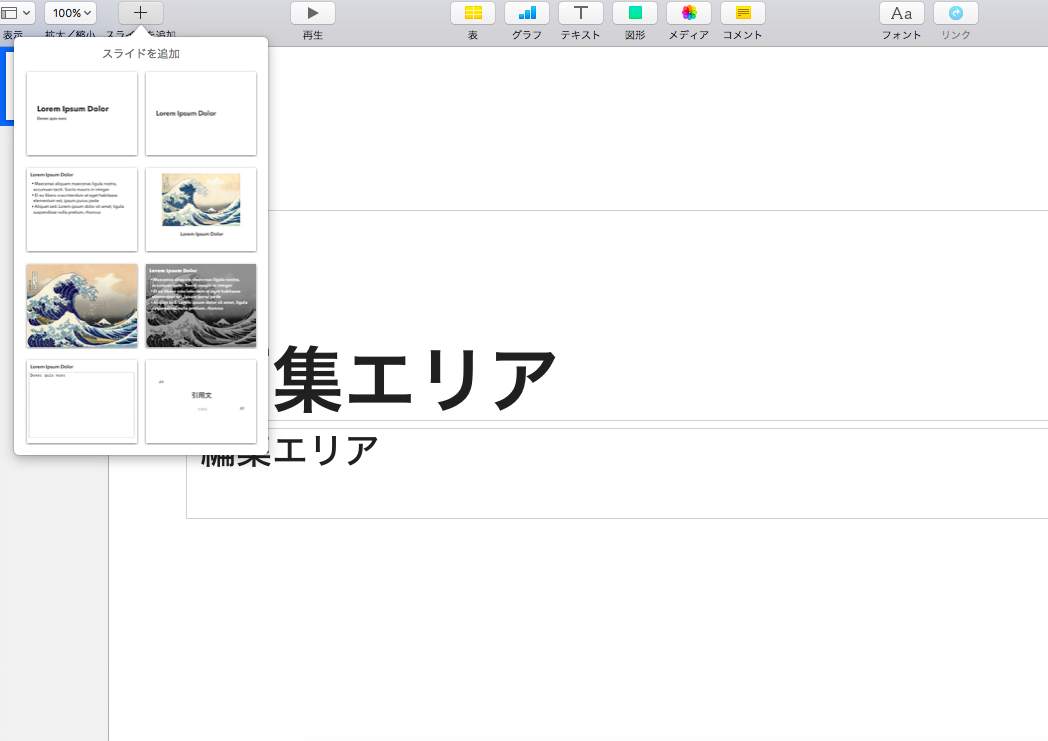Click the スライドを追加 popover heading
Screen dimensions: 1048x741
tap(141, 53)
